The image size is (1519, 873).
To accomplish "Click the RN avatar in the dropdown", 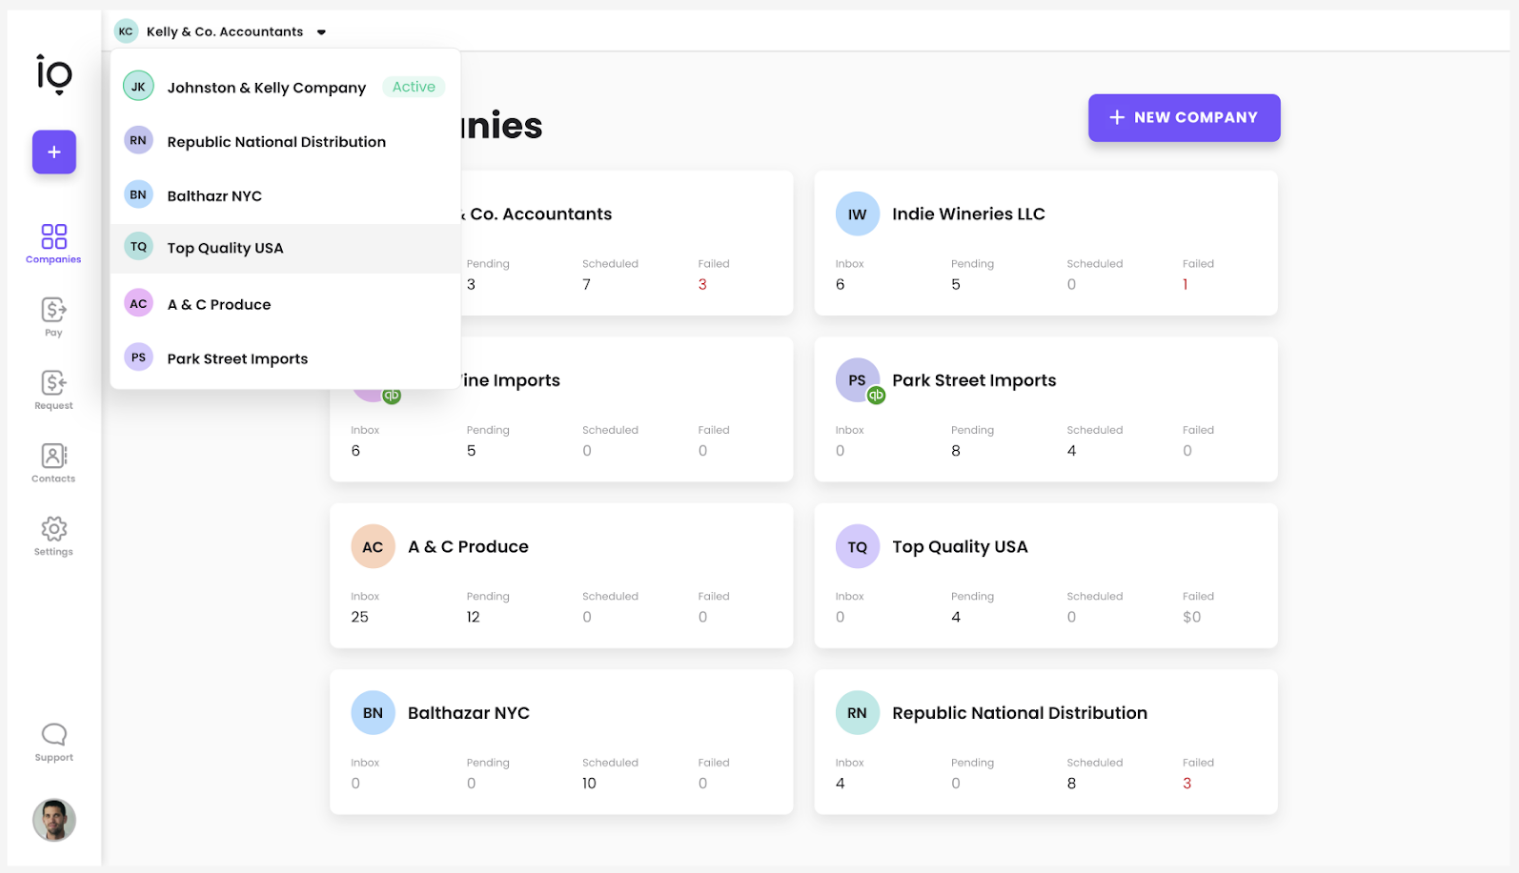I will 138,140.
